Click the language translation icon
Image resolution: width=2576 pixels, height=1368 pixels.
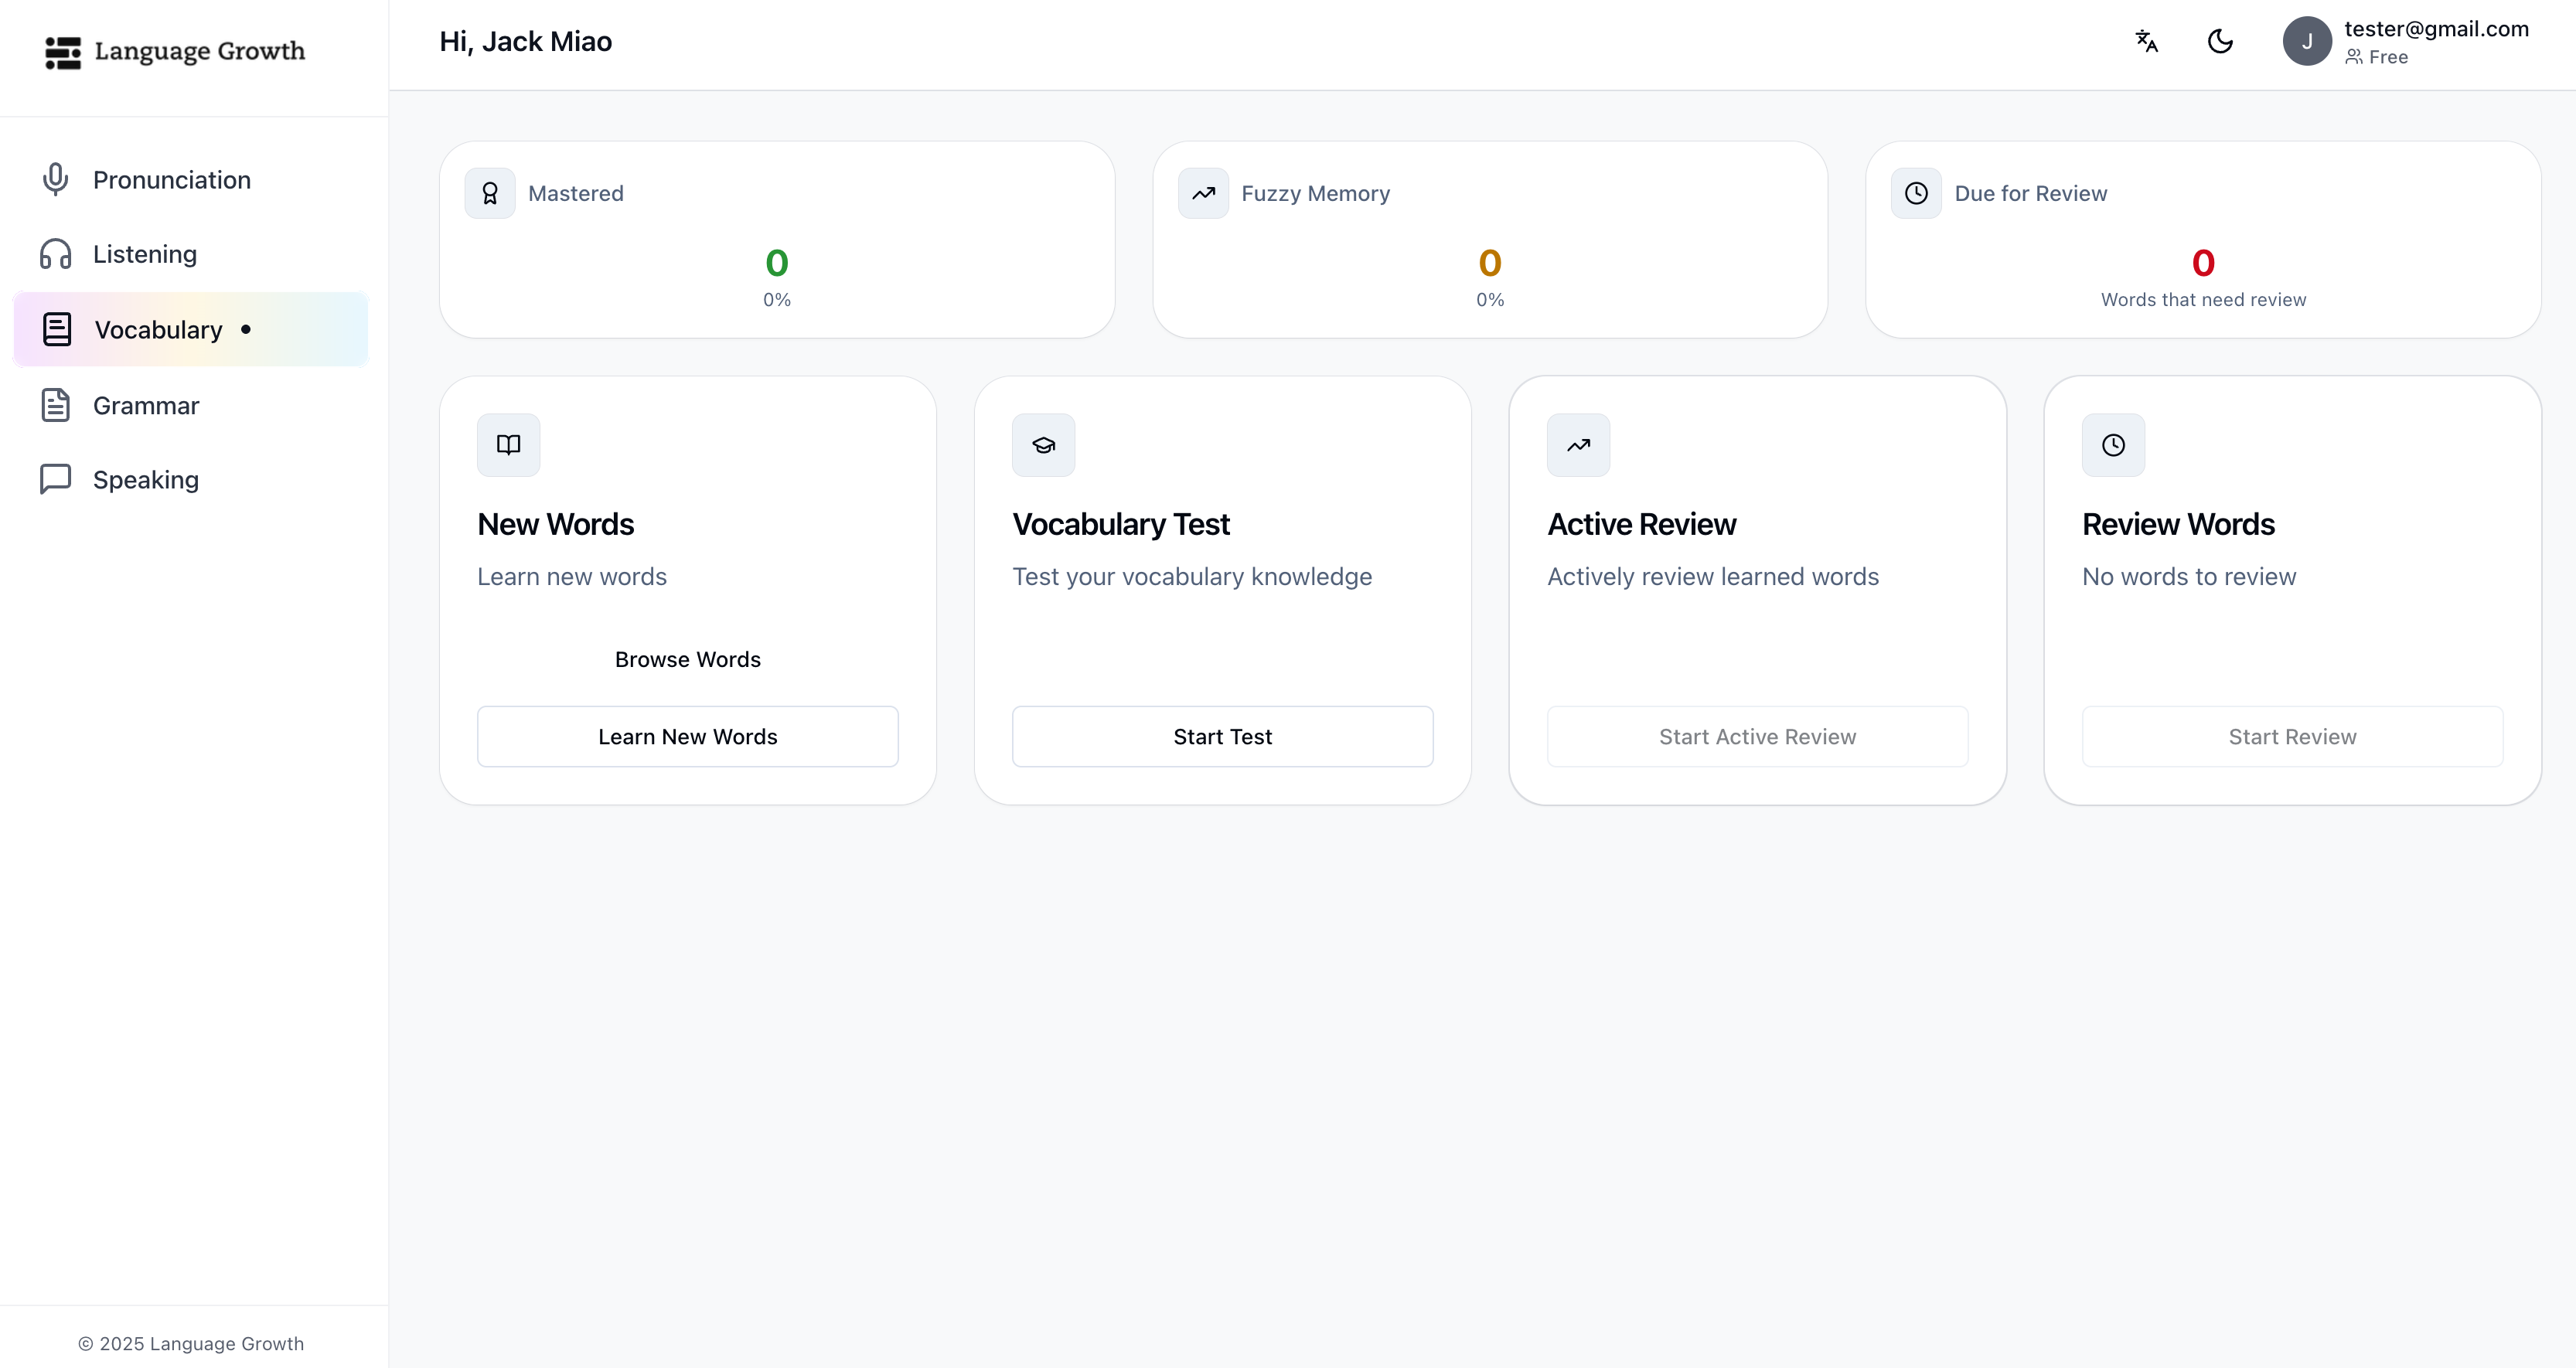pos(2146,41)
